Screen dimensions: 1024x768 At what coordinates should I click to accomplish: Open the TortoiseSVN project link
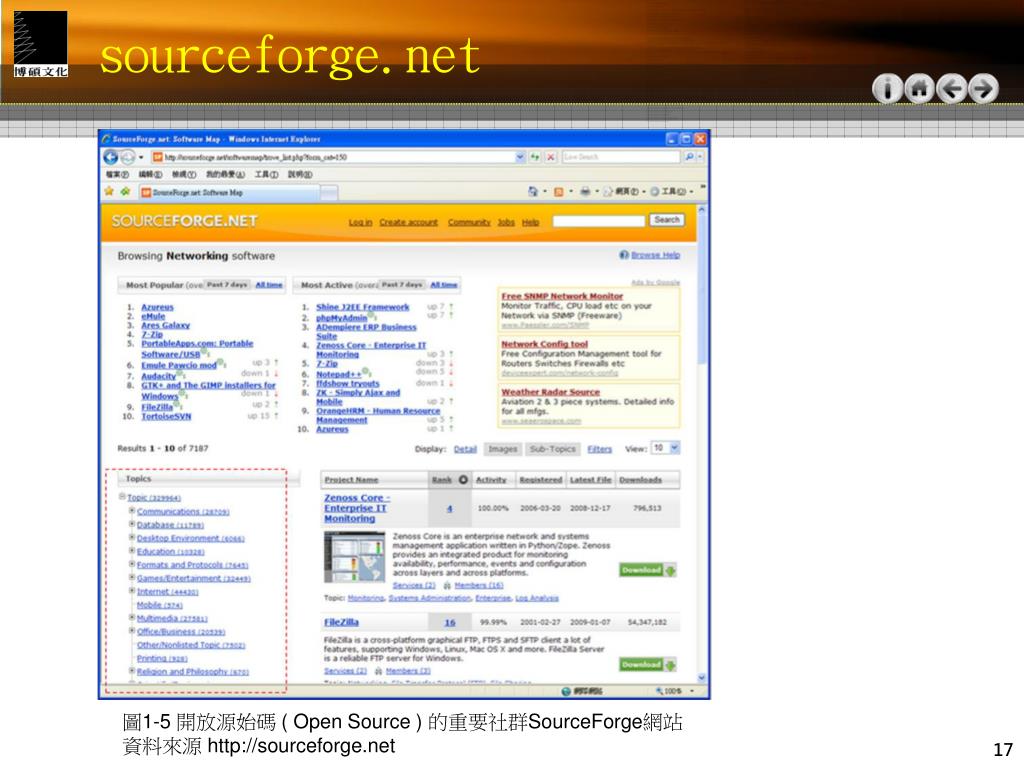click(x=167, y=416)
